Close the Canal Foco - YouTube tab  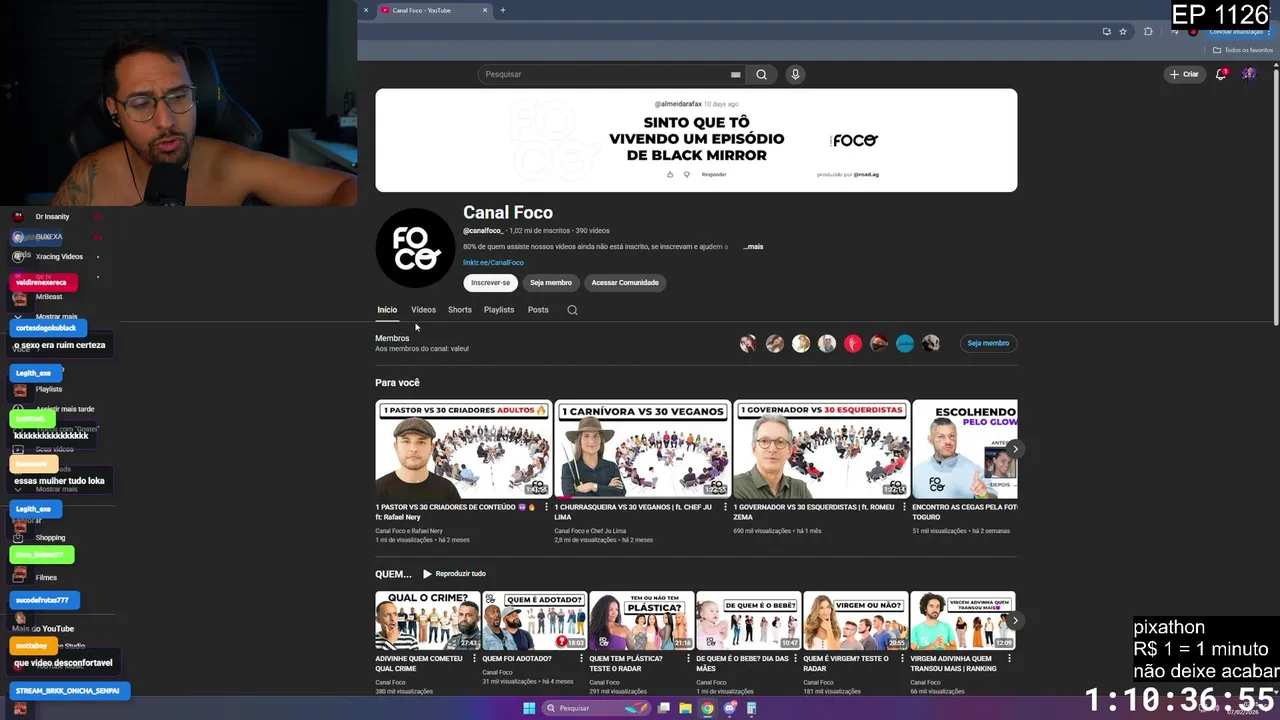point(485,10)
